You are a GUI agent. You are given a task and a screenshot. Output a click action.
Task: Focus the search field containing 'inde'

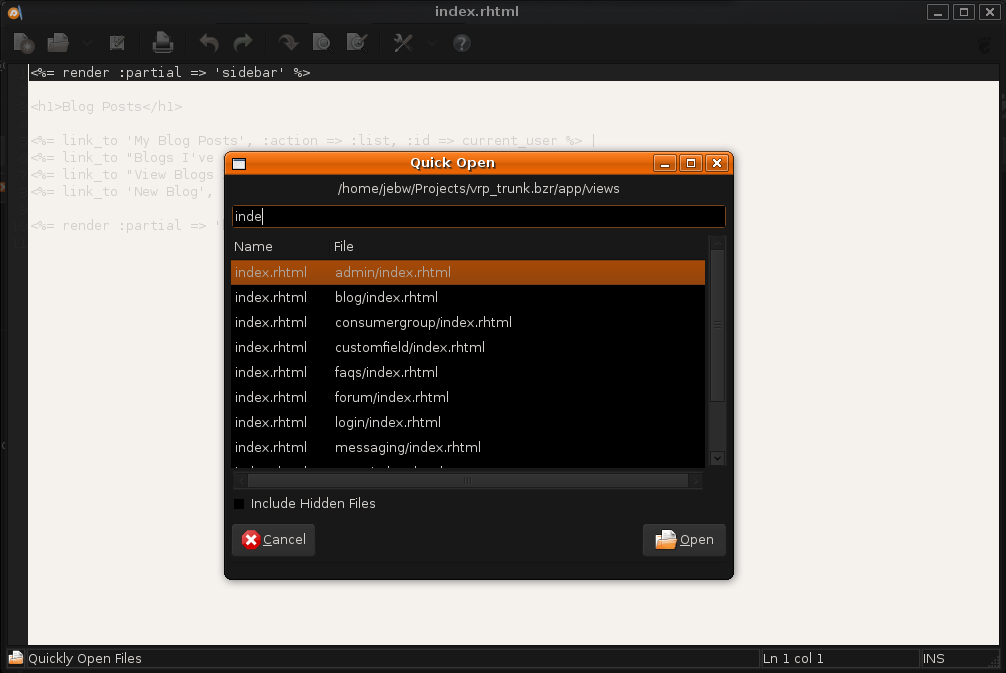coord(479,216)
